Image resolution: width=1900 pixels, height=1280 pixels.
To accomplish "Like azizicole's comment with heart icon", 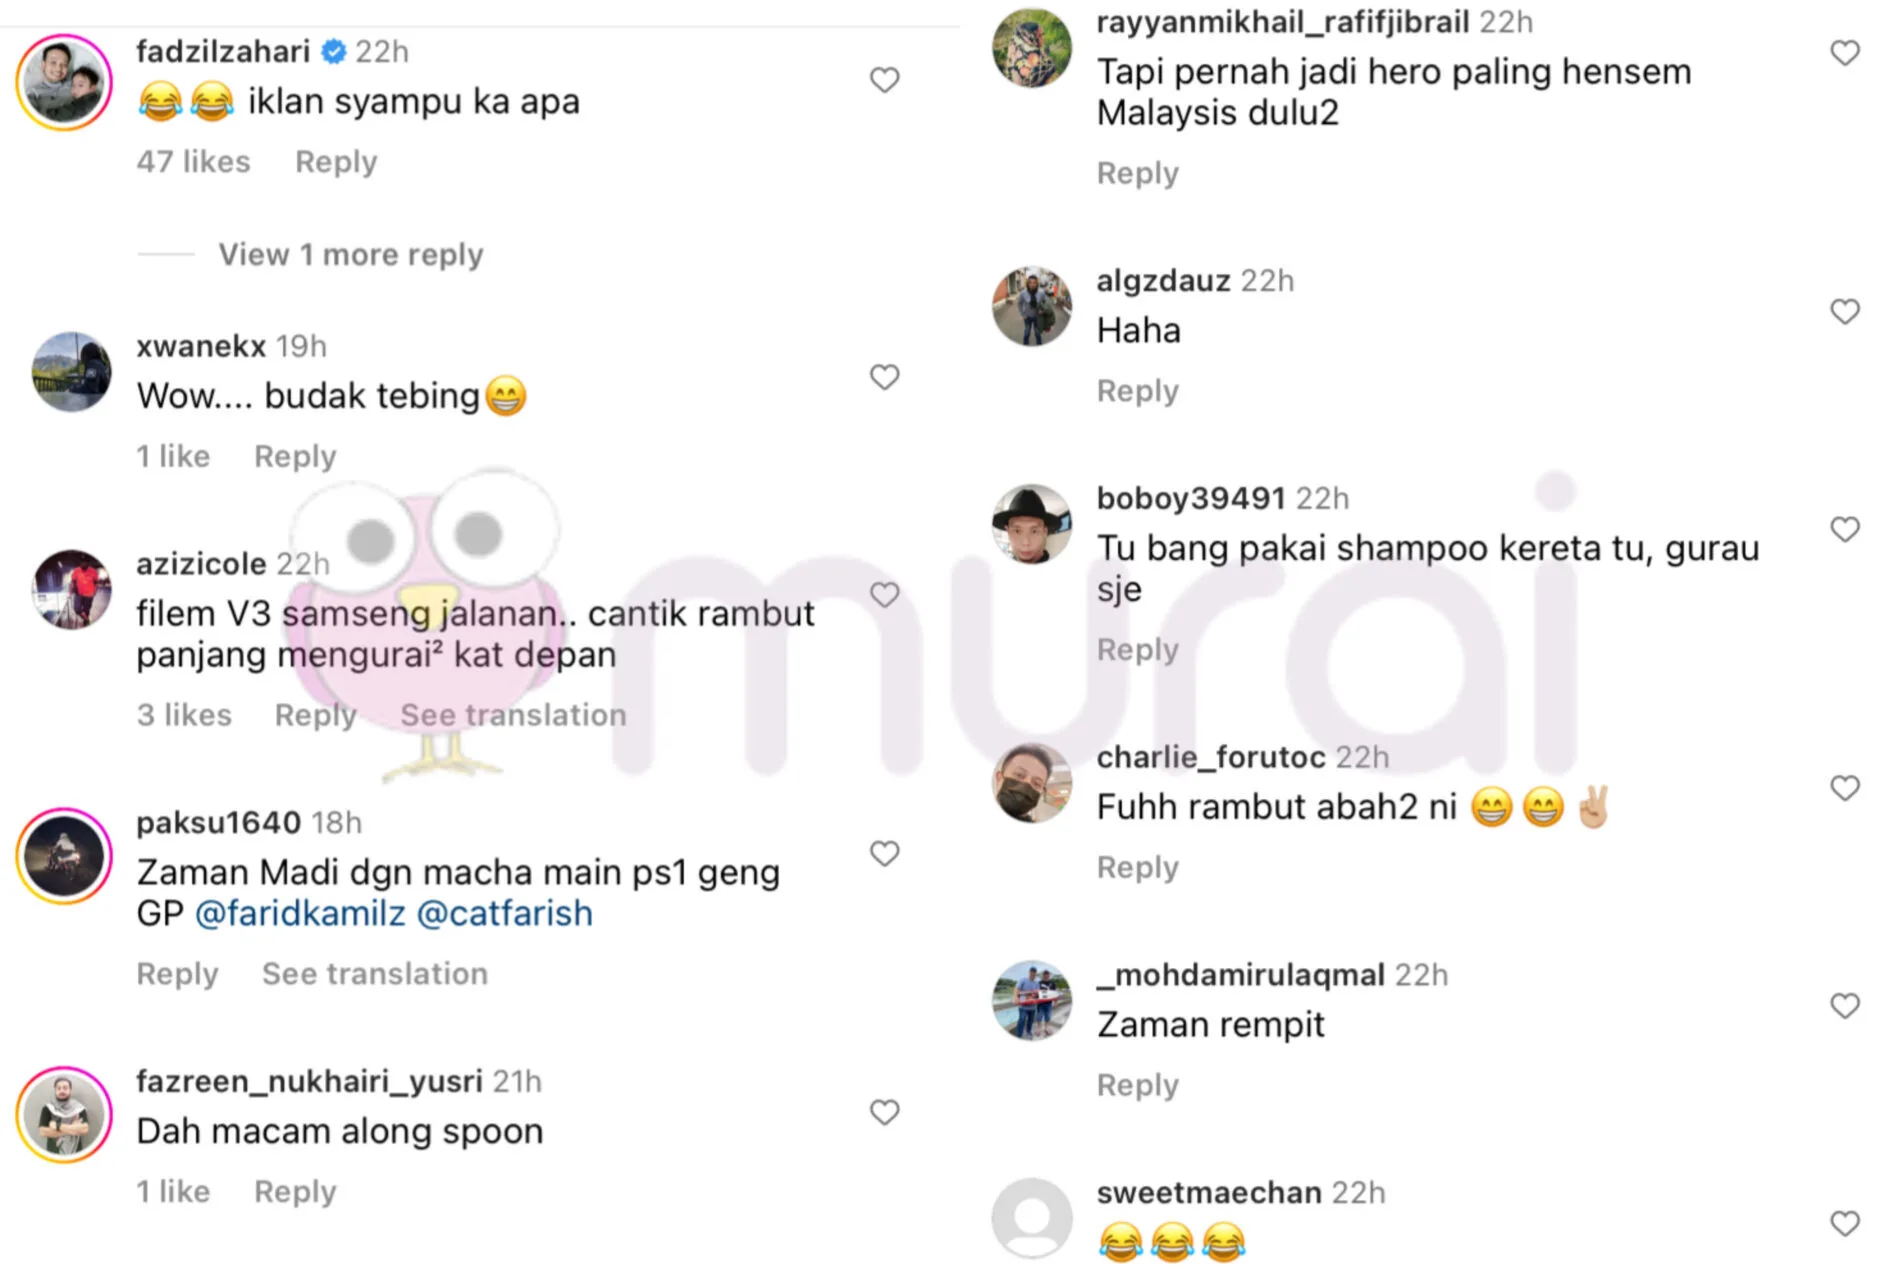I will (884, 594).
